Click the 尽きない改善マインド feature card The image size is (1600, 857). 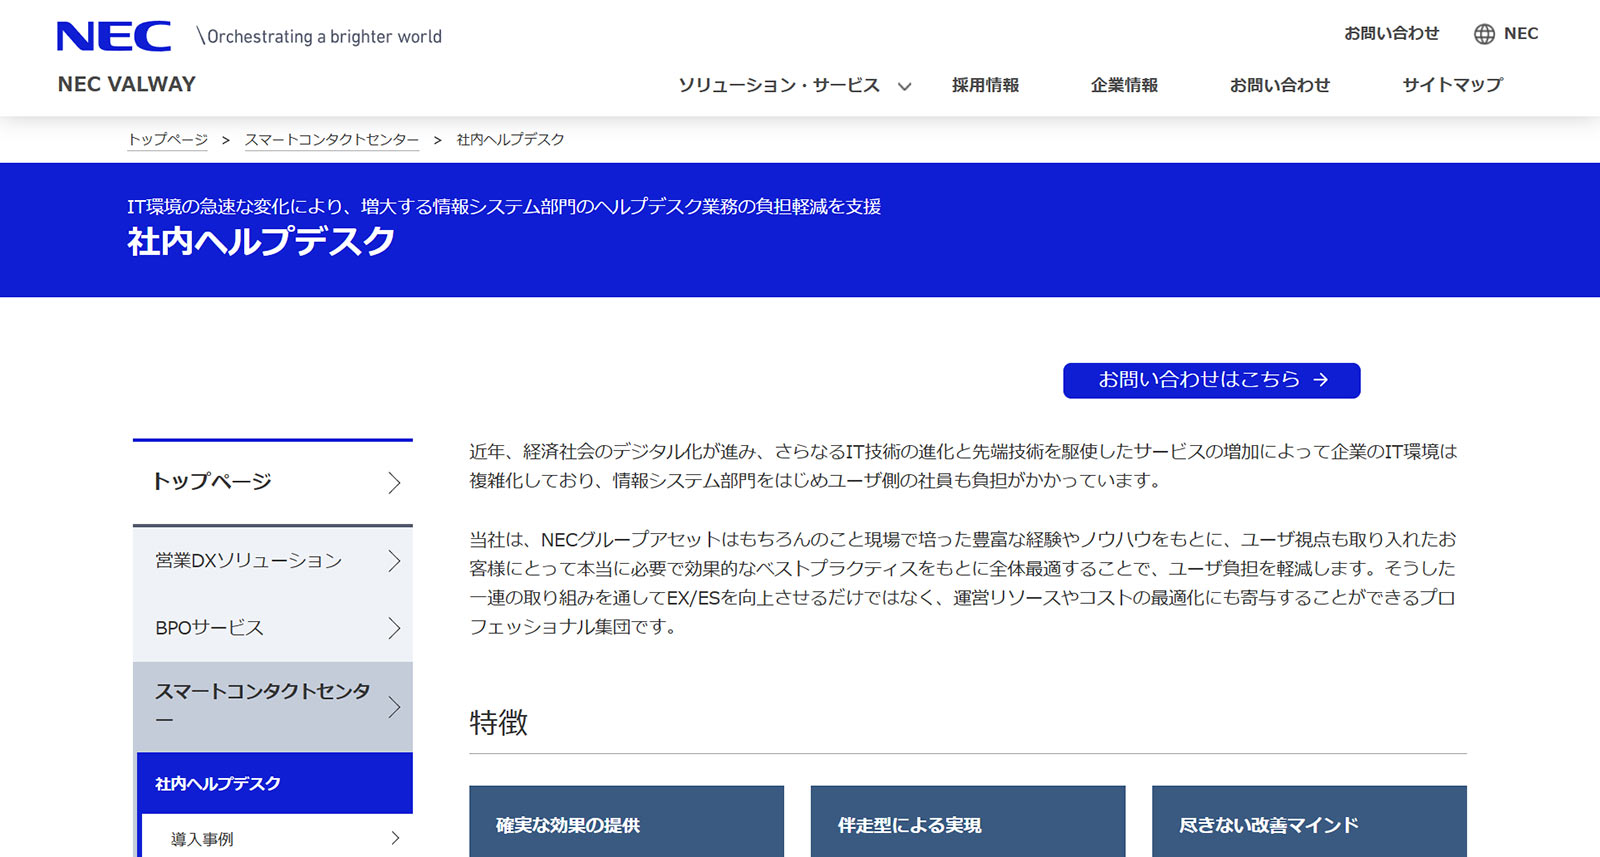(1309, 822)
